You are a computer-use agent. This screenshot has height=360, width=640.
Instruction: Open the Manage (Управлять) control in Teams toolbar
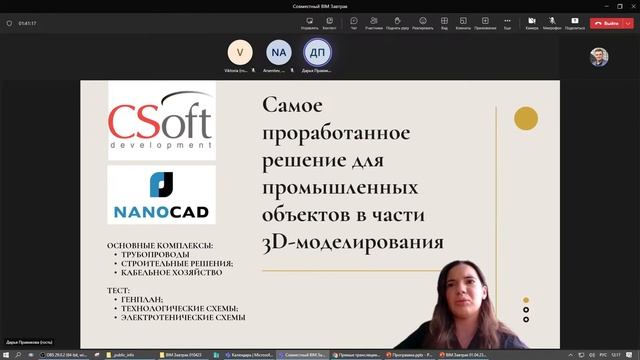click(309, 23)
